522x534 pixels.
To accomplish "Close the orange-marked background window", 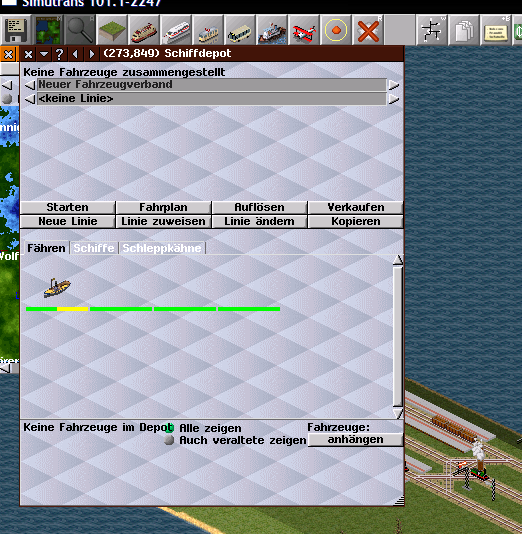I will coord(9,54).
